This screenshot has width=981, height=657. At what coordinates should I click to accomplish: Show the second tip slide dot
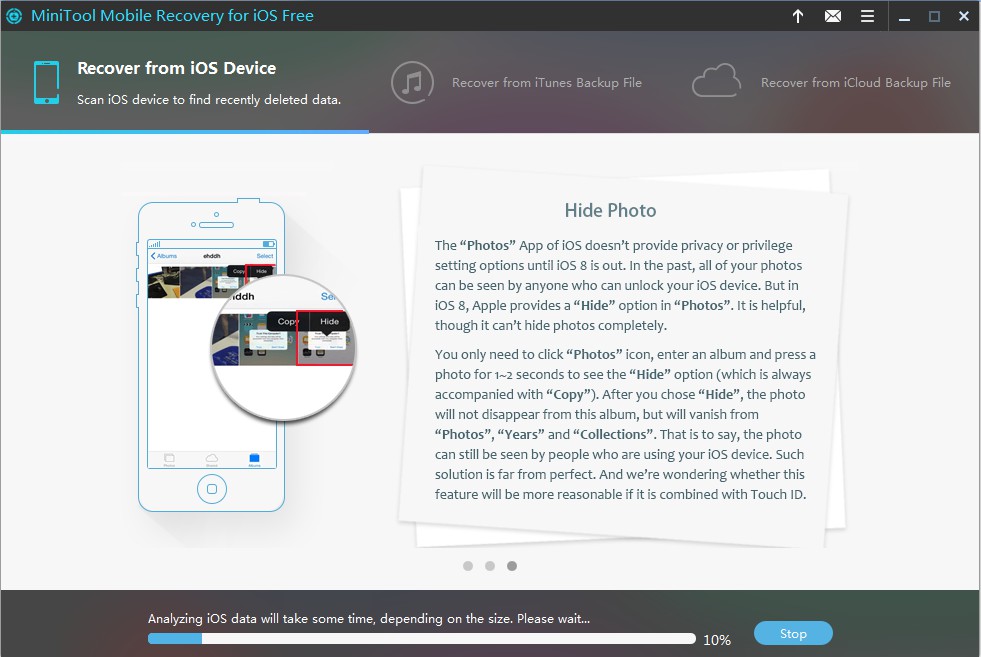(490, 566)
